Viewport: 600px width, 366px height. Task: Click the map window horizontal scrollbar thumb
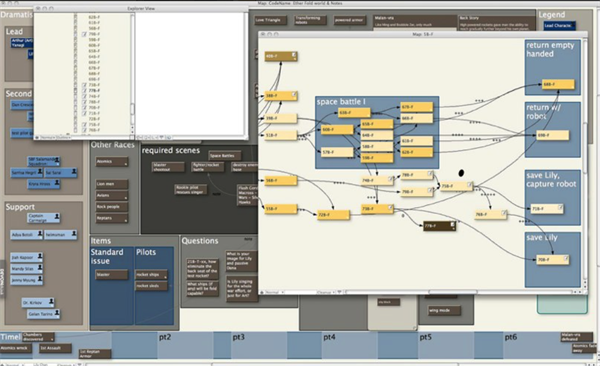453,292
